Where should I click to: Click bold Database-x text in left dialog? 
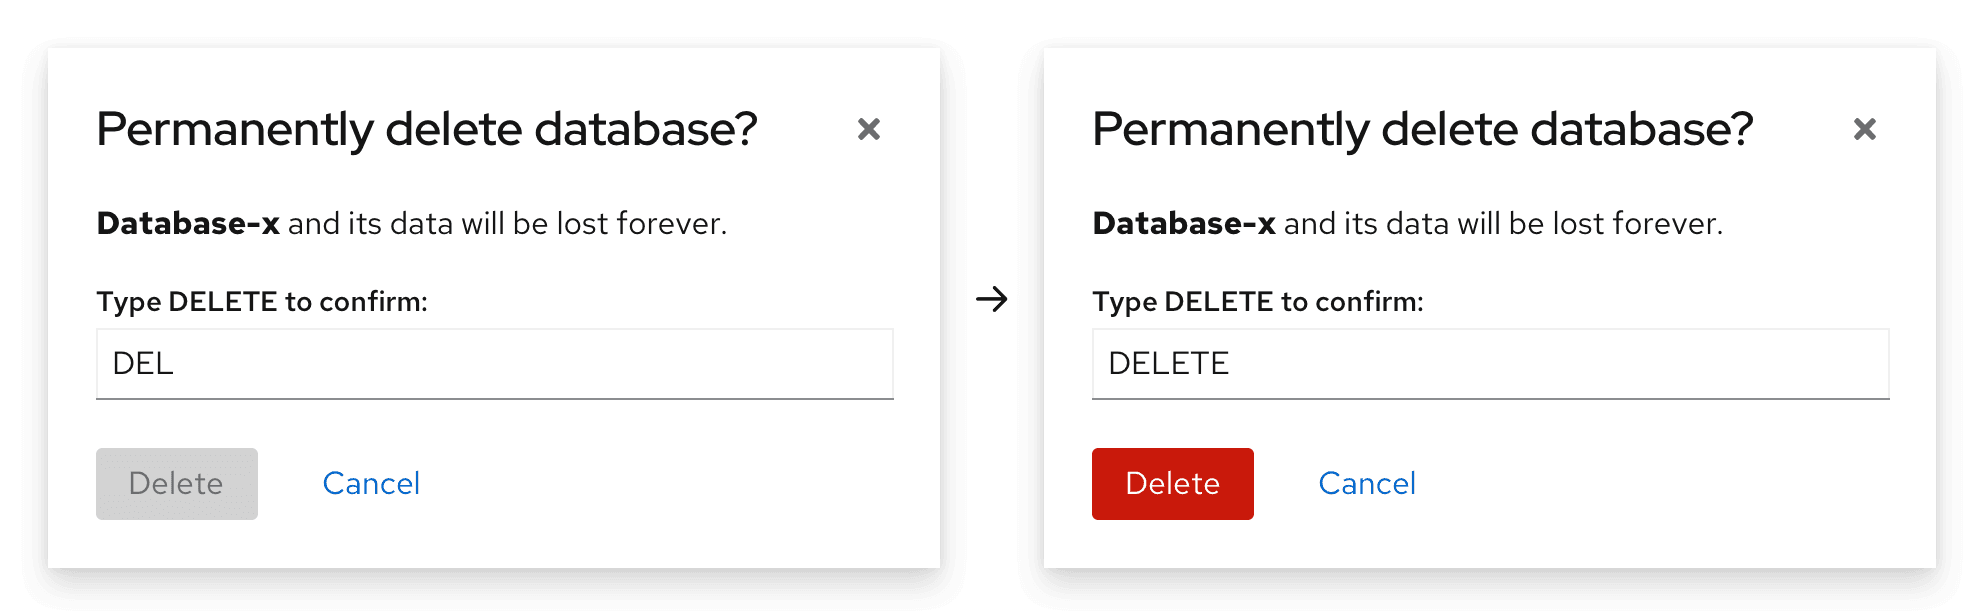tap(188, 223)
